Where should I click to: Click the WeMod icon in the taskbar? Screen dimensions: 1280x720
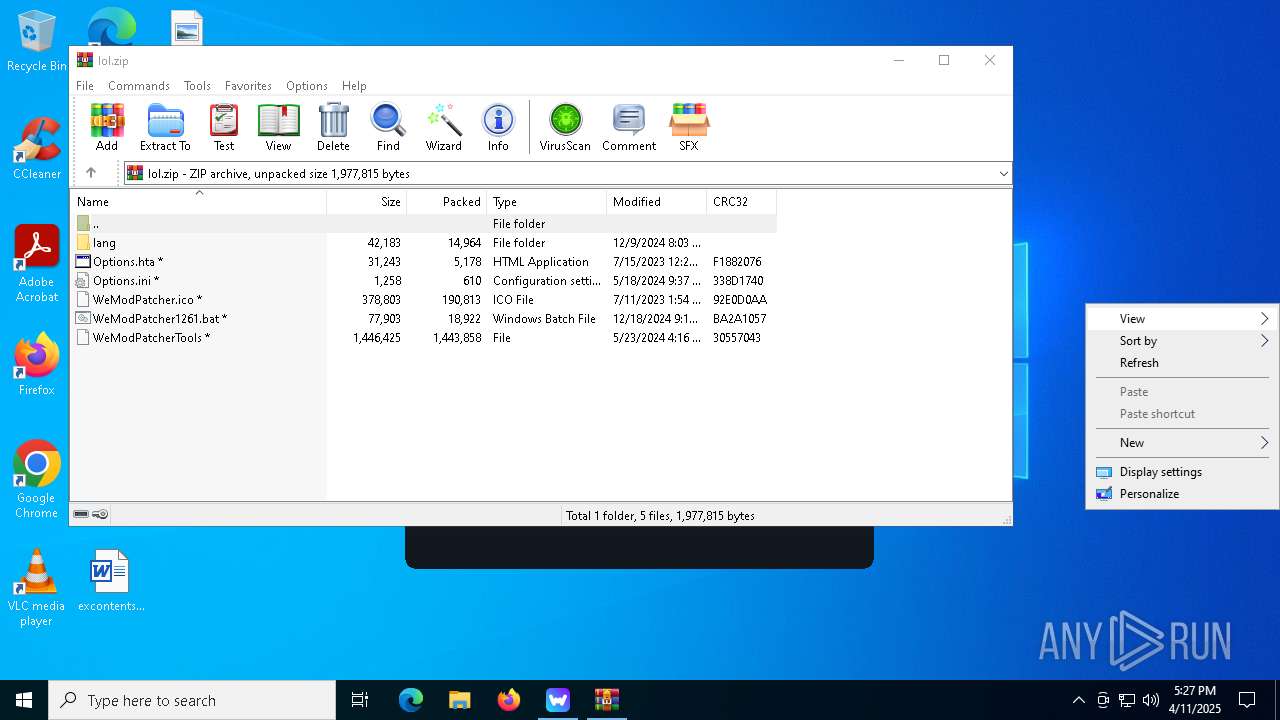(x=558, y=700)
